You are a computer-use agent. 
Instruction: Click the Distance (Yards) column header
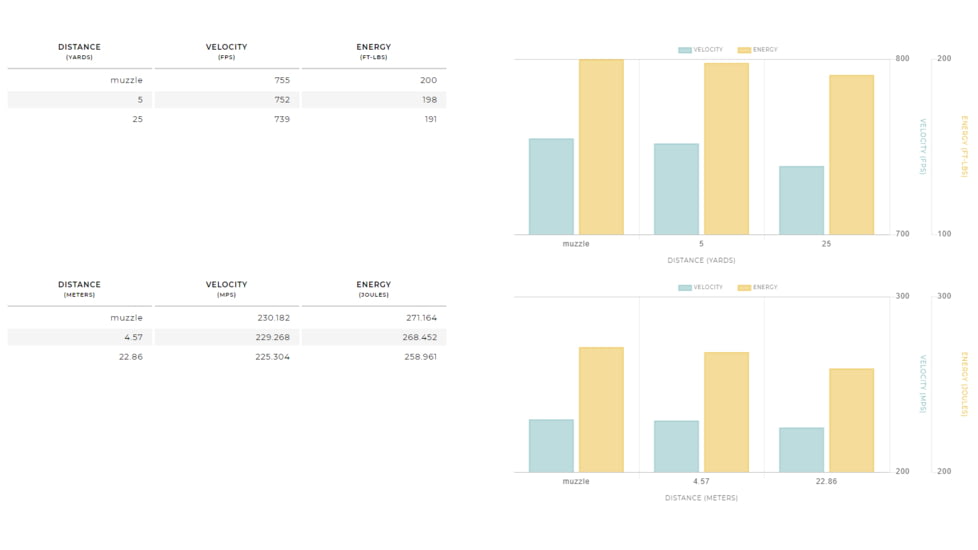(79, 52)
